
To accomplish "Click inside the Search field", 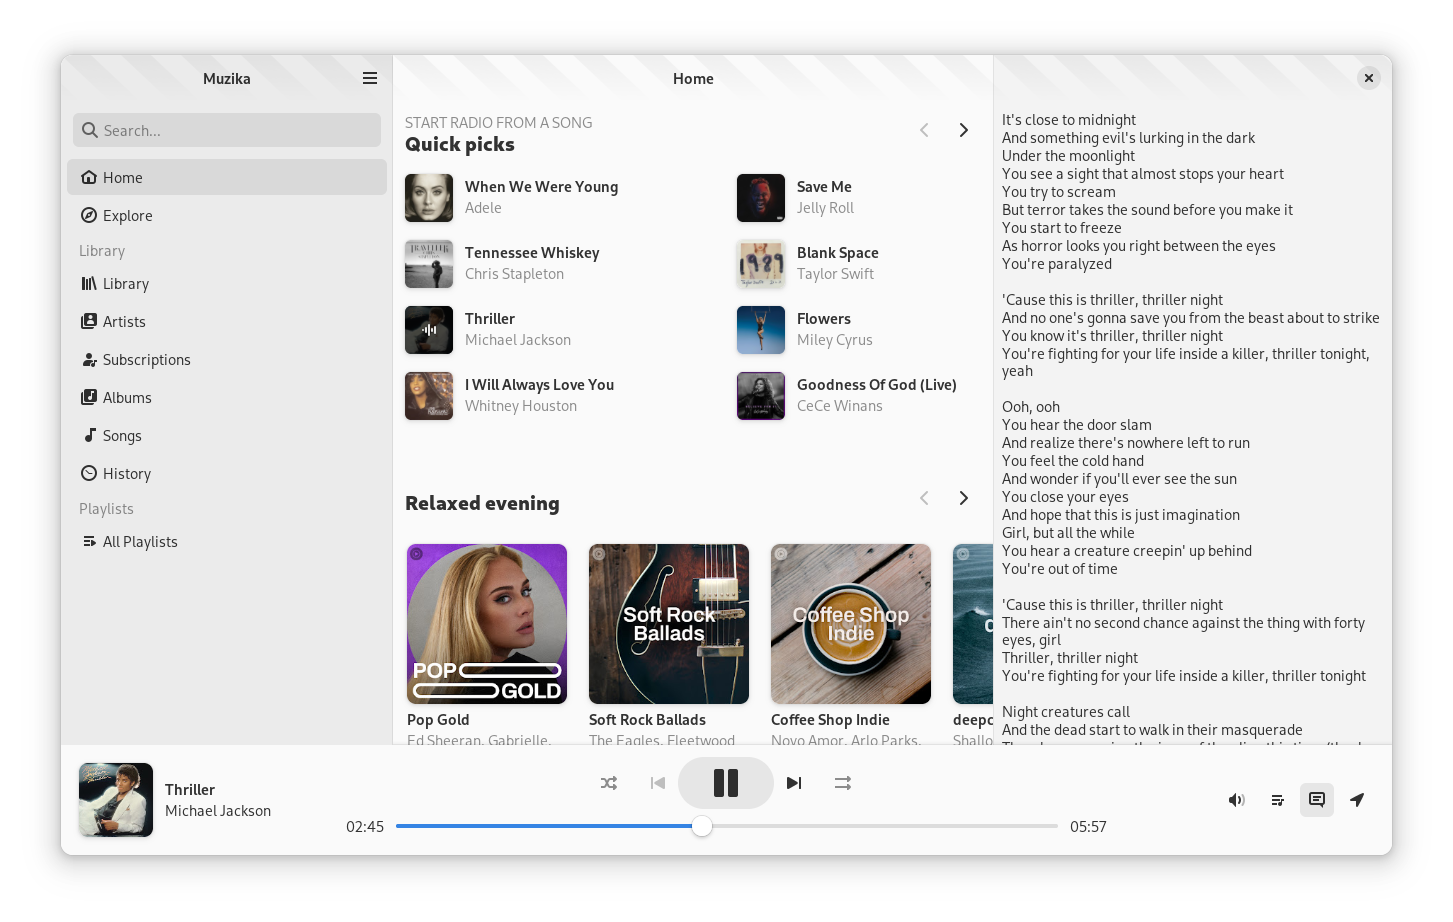I will pos(227,130).
